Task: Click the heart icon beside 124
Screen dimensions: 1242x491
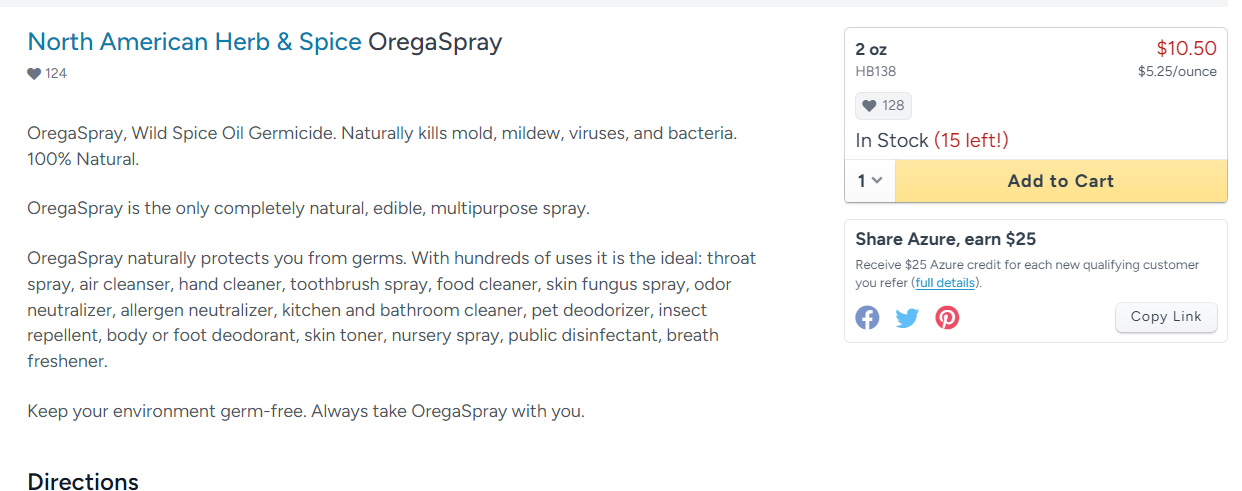Action: [34, 74]
